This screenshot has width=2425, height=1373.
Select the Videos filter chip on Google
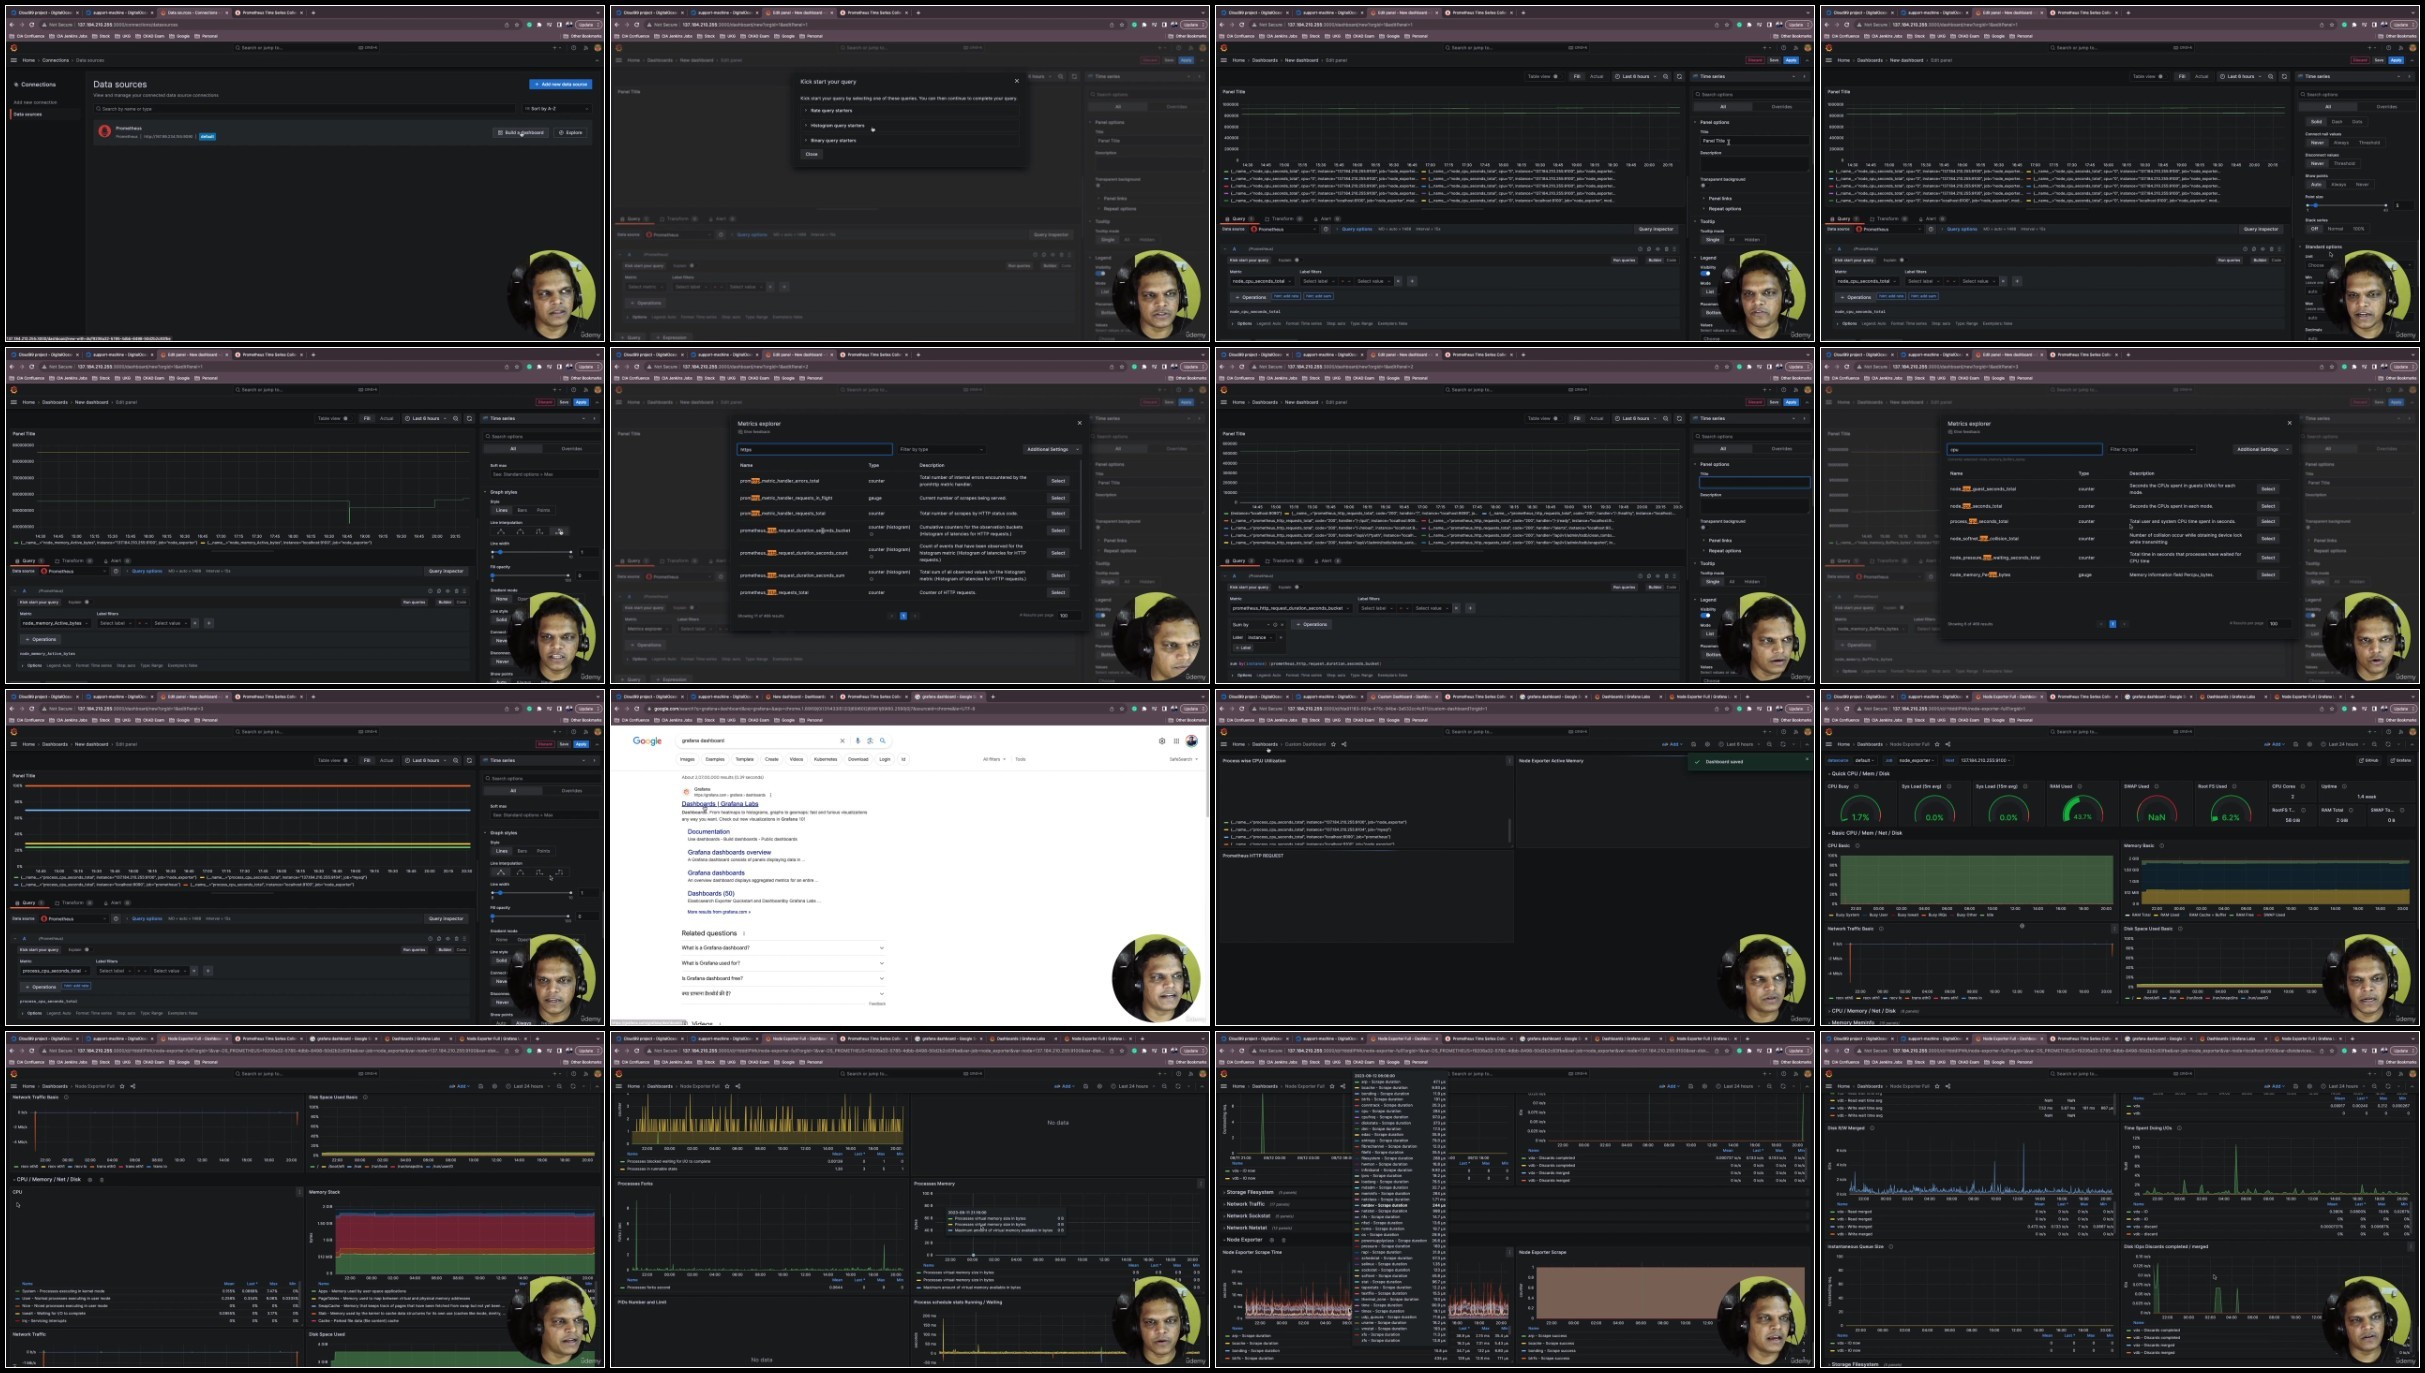[796, 759]
